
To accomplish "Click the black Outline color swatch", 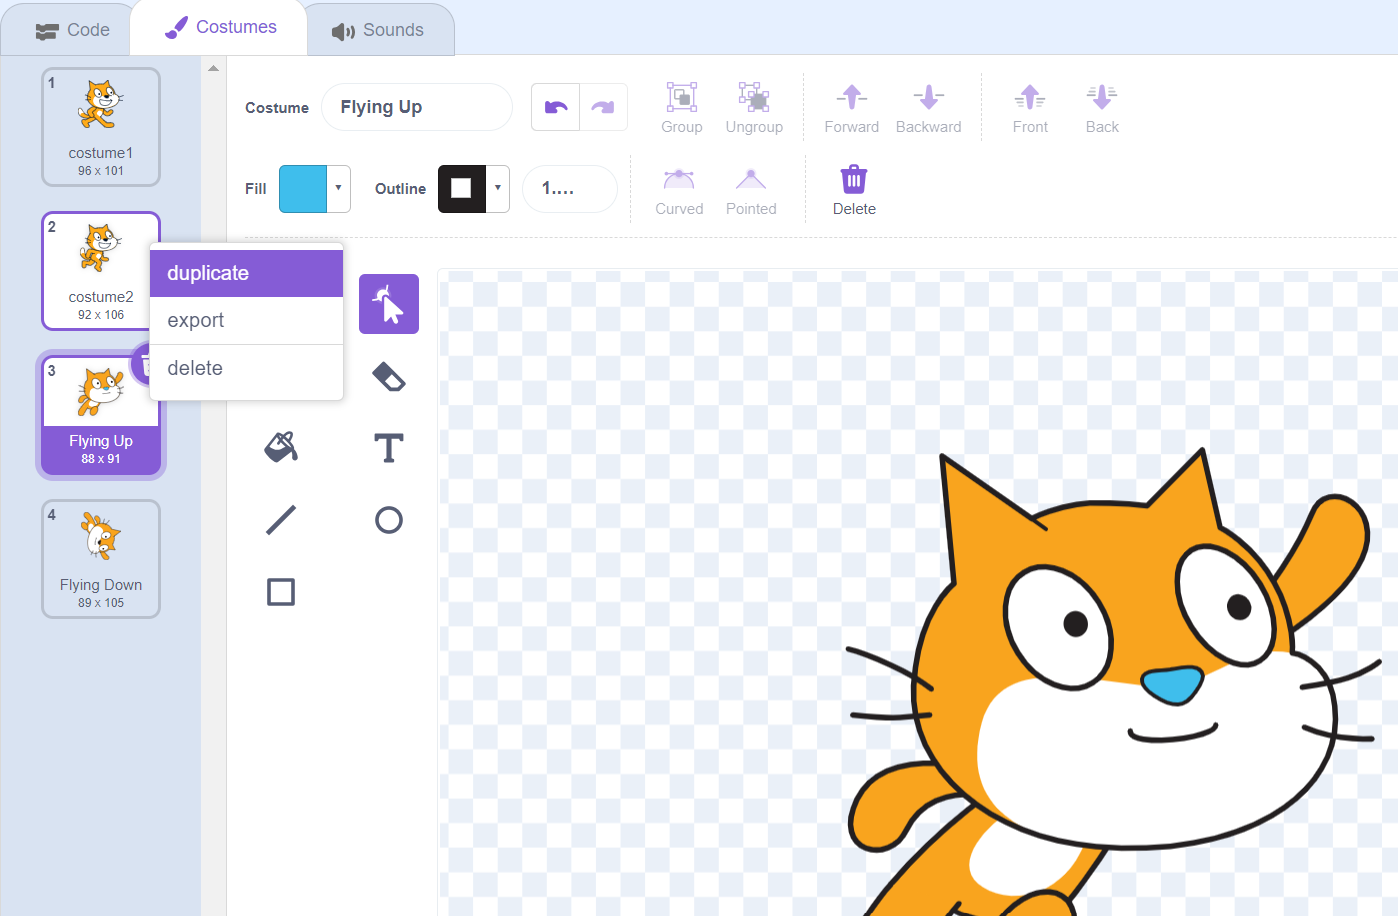I will click(462, 188).
